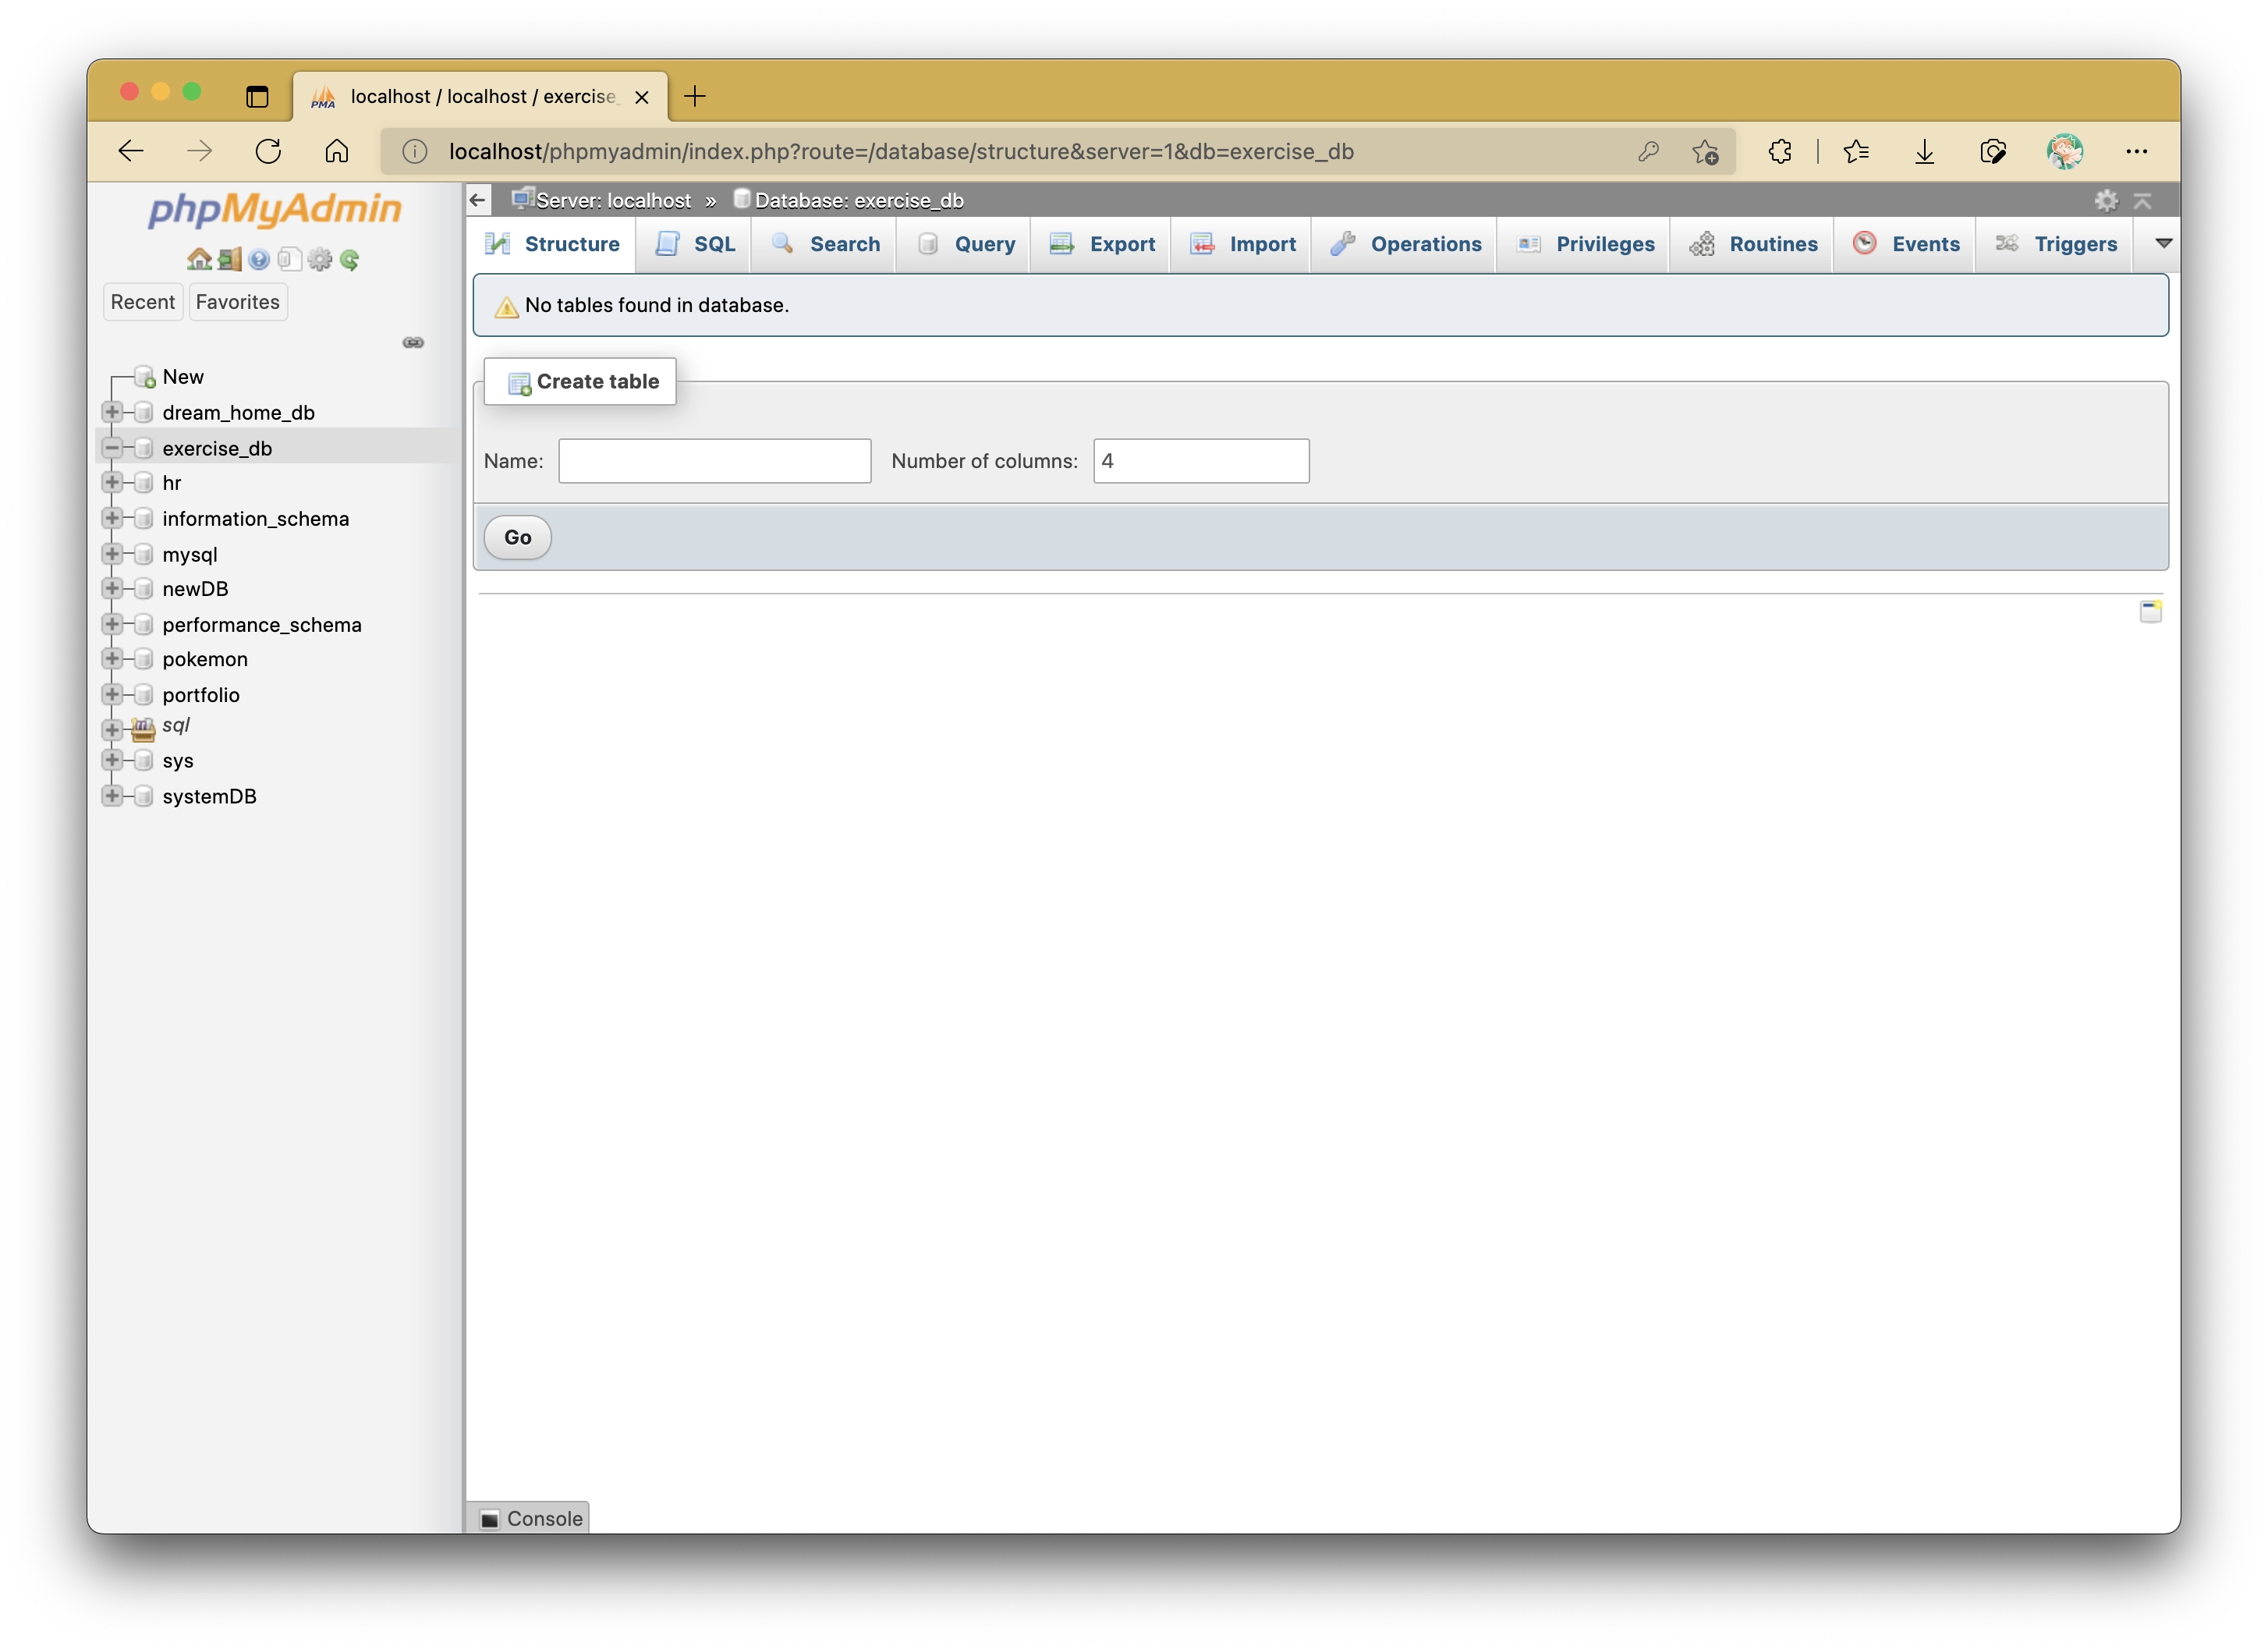Select the sql group in tree
Screen dimensions: 2268x1649
click(x=175, y=725)
